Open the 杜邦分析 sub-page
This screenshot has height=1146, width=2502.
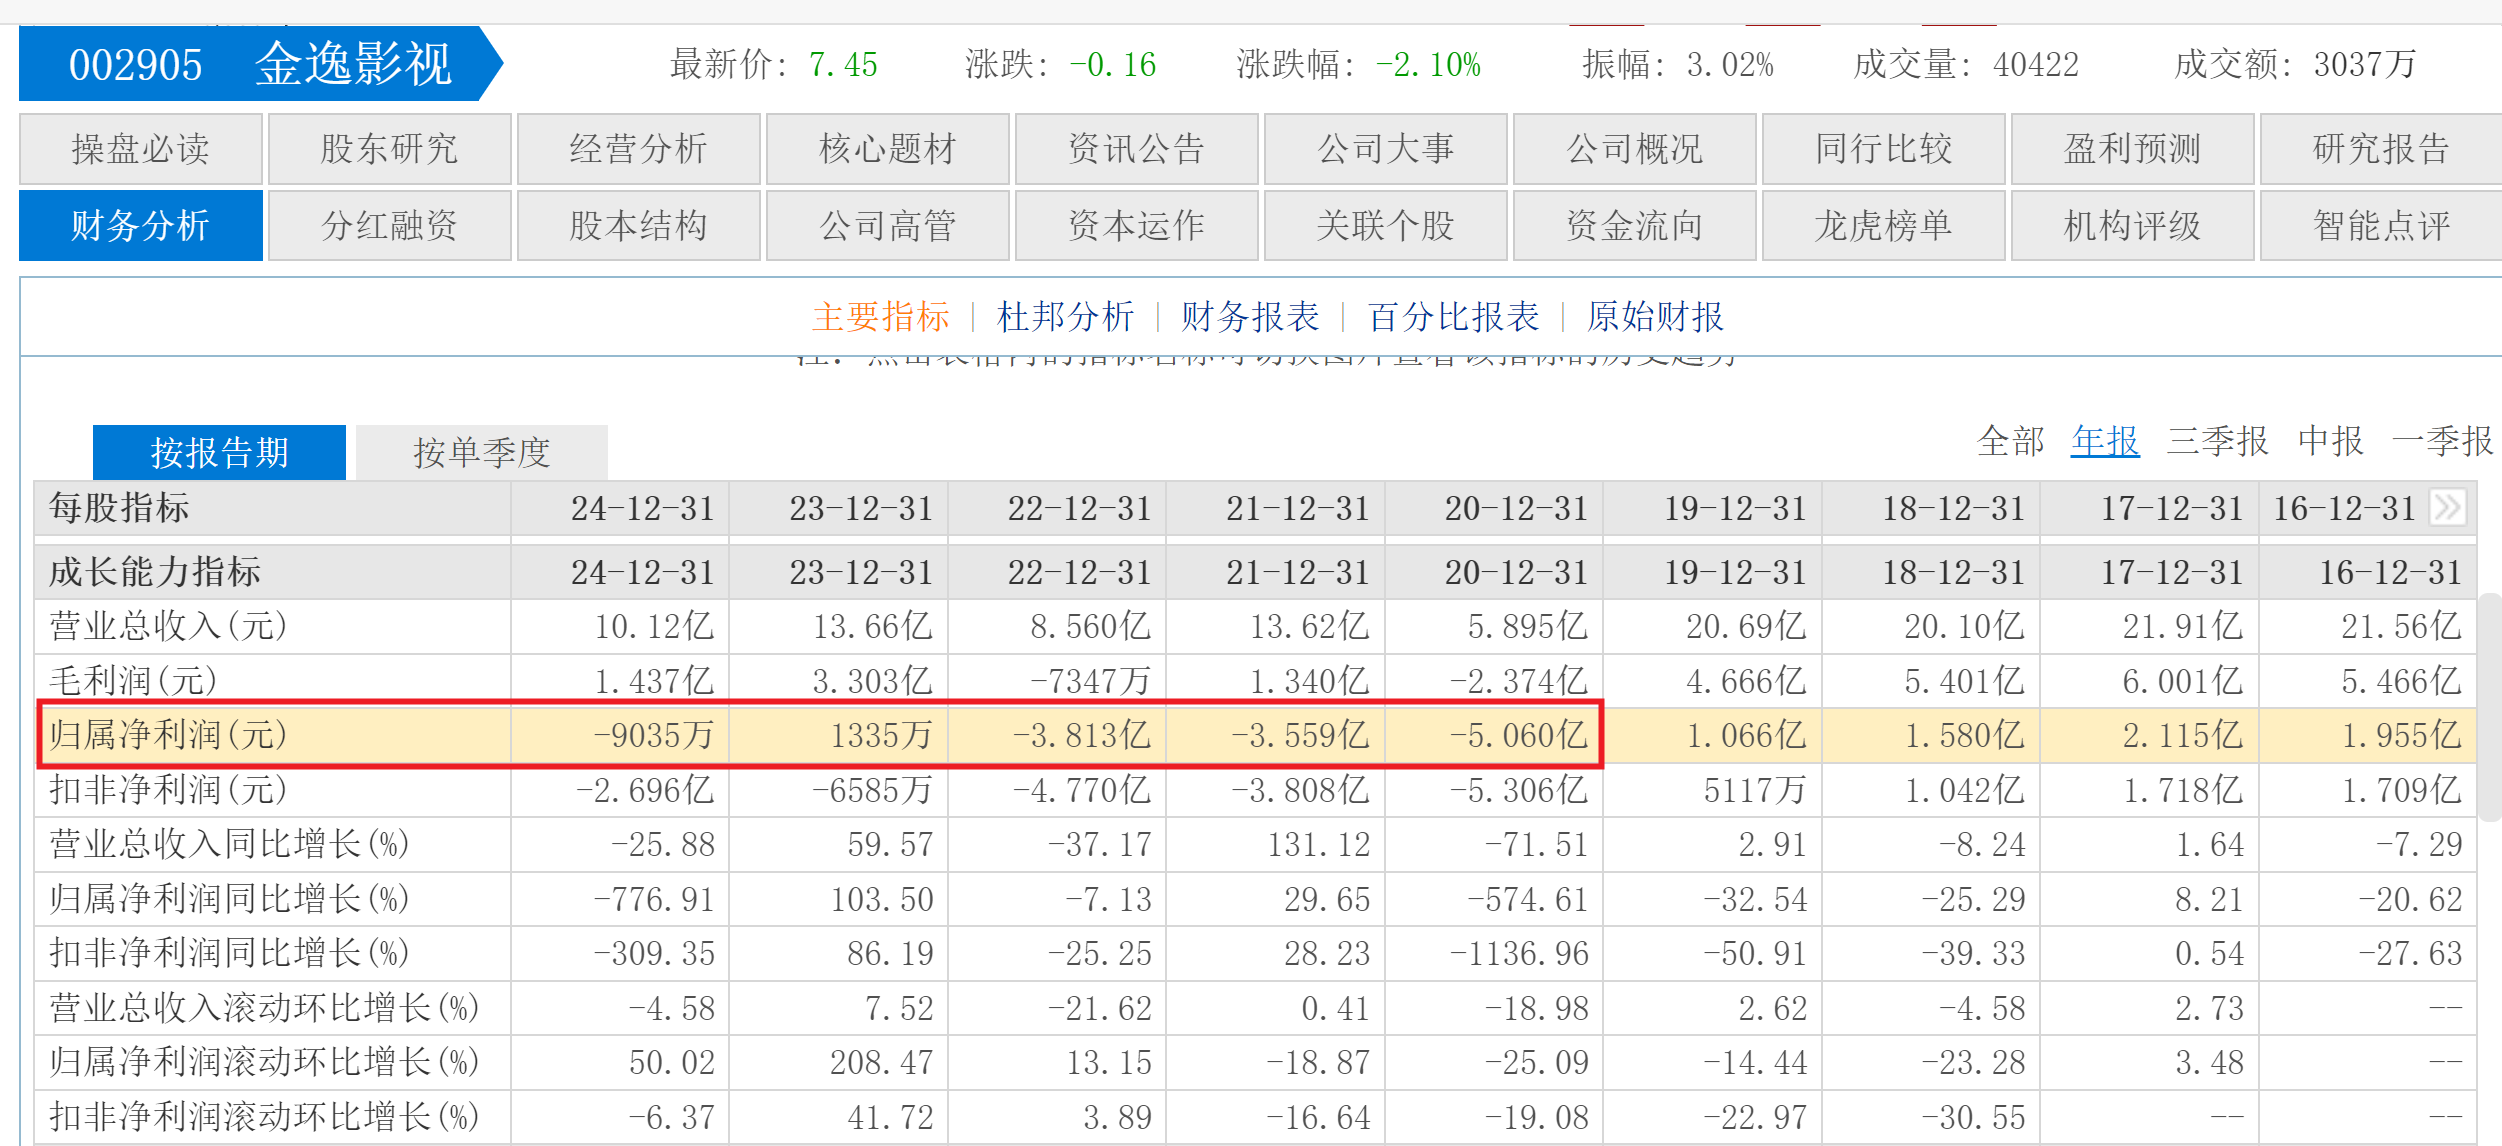pyautogui.click(x=1065, y=317)
